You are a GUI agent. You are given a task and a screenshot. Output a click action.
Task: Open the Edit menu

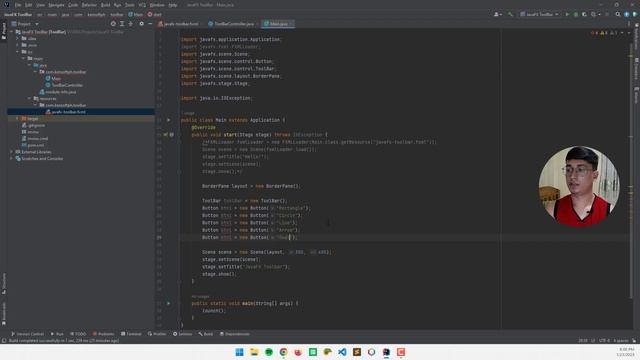(x=29, y=5)
